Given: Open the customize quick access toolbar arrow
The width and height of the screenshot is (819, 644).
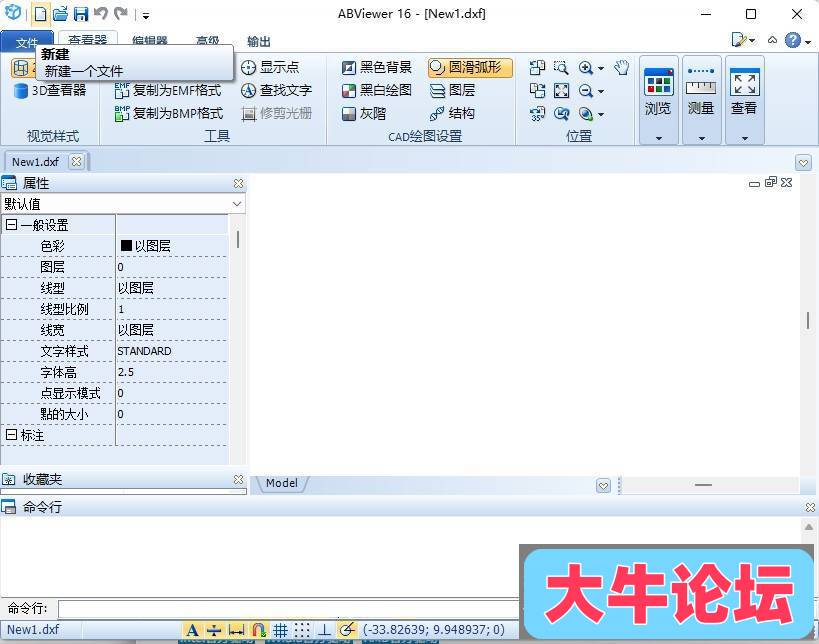Looking at the screenshot, I should pyautogui.click(x=146, y=16).
